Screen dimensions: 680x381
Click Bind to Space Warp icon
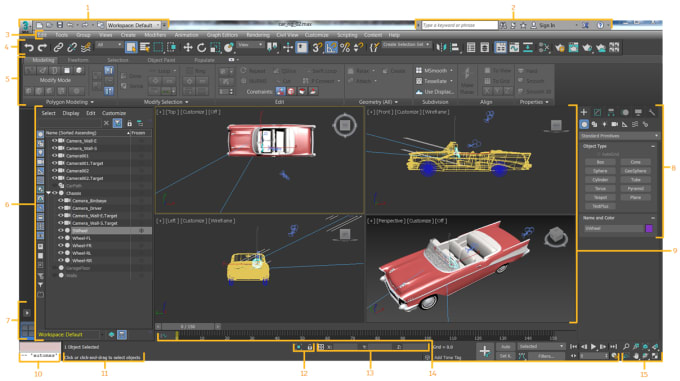[x=86, y=48]
